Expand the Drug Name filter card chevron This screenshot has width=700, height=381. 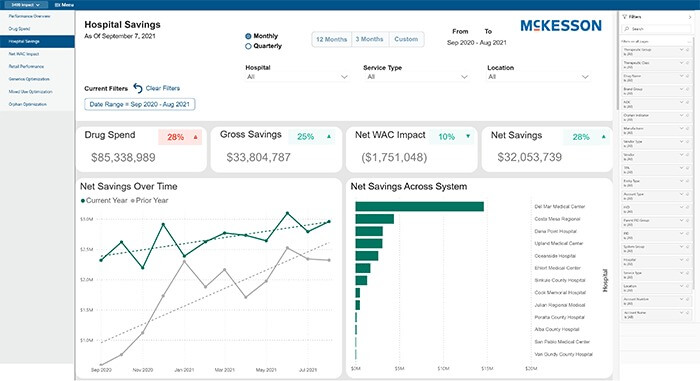[x=682, y=76]
